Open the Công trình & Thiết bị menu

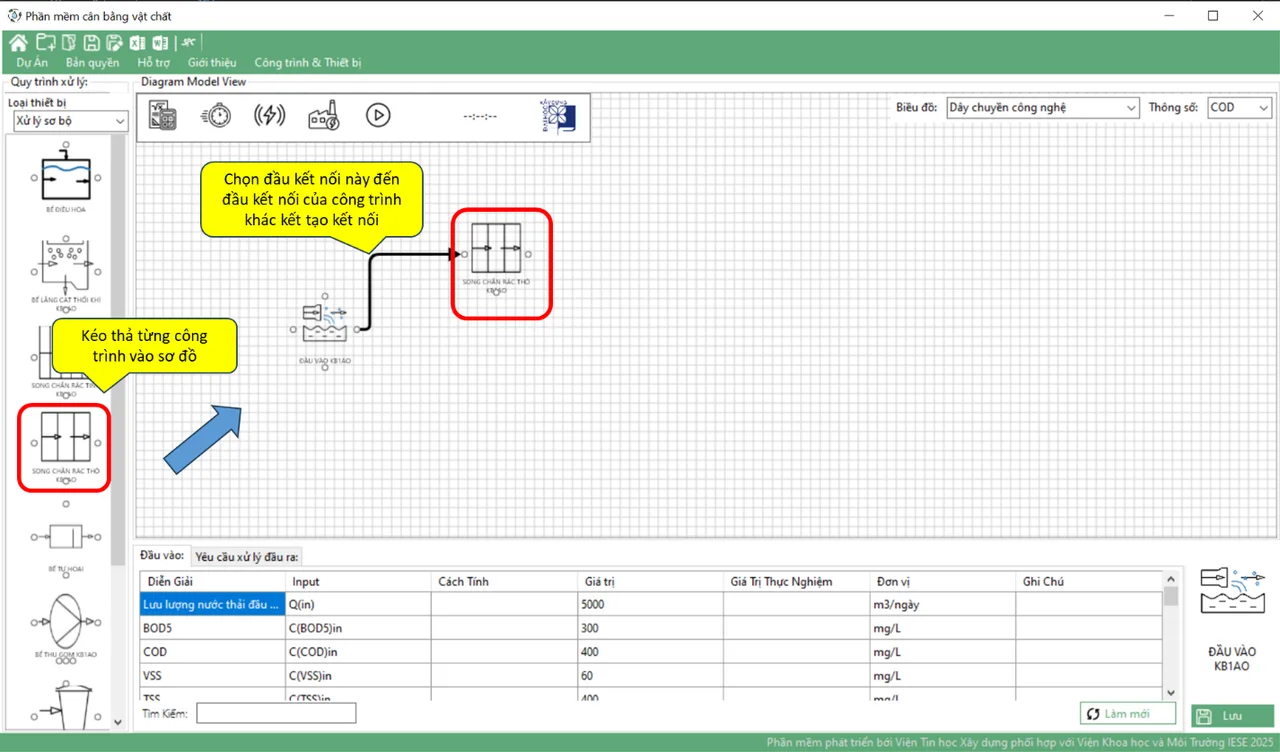click(x=308, y=63)
